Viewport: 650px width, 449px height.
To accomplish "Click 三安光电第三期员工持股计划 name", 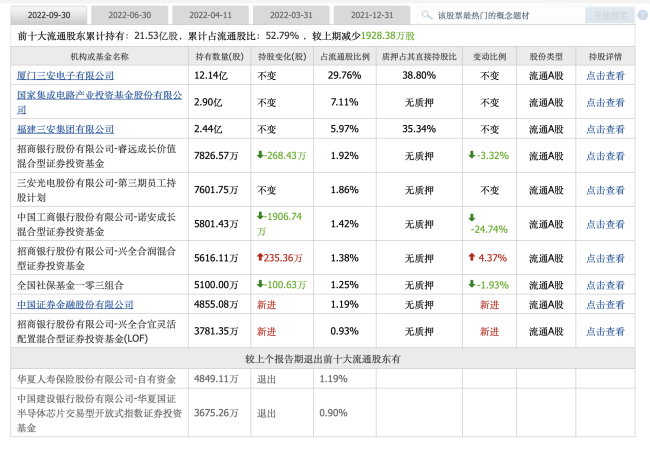I will 97,190.
